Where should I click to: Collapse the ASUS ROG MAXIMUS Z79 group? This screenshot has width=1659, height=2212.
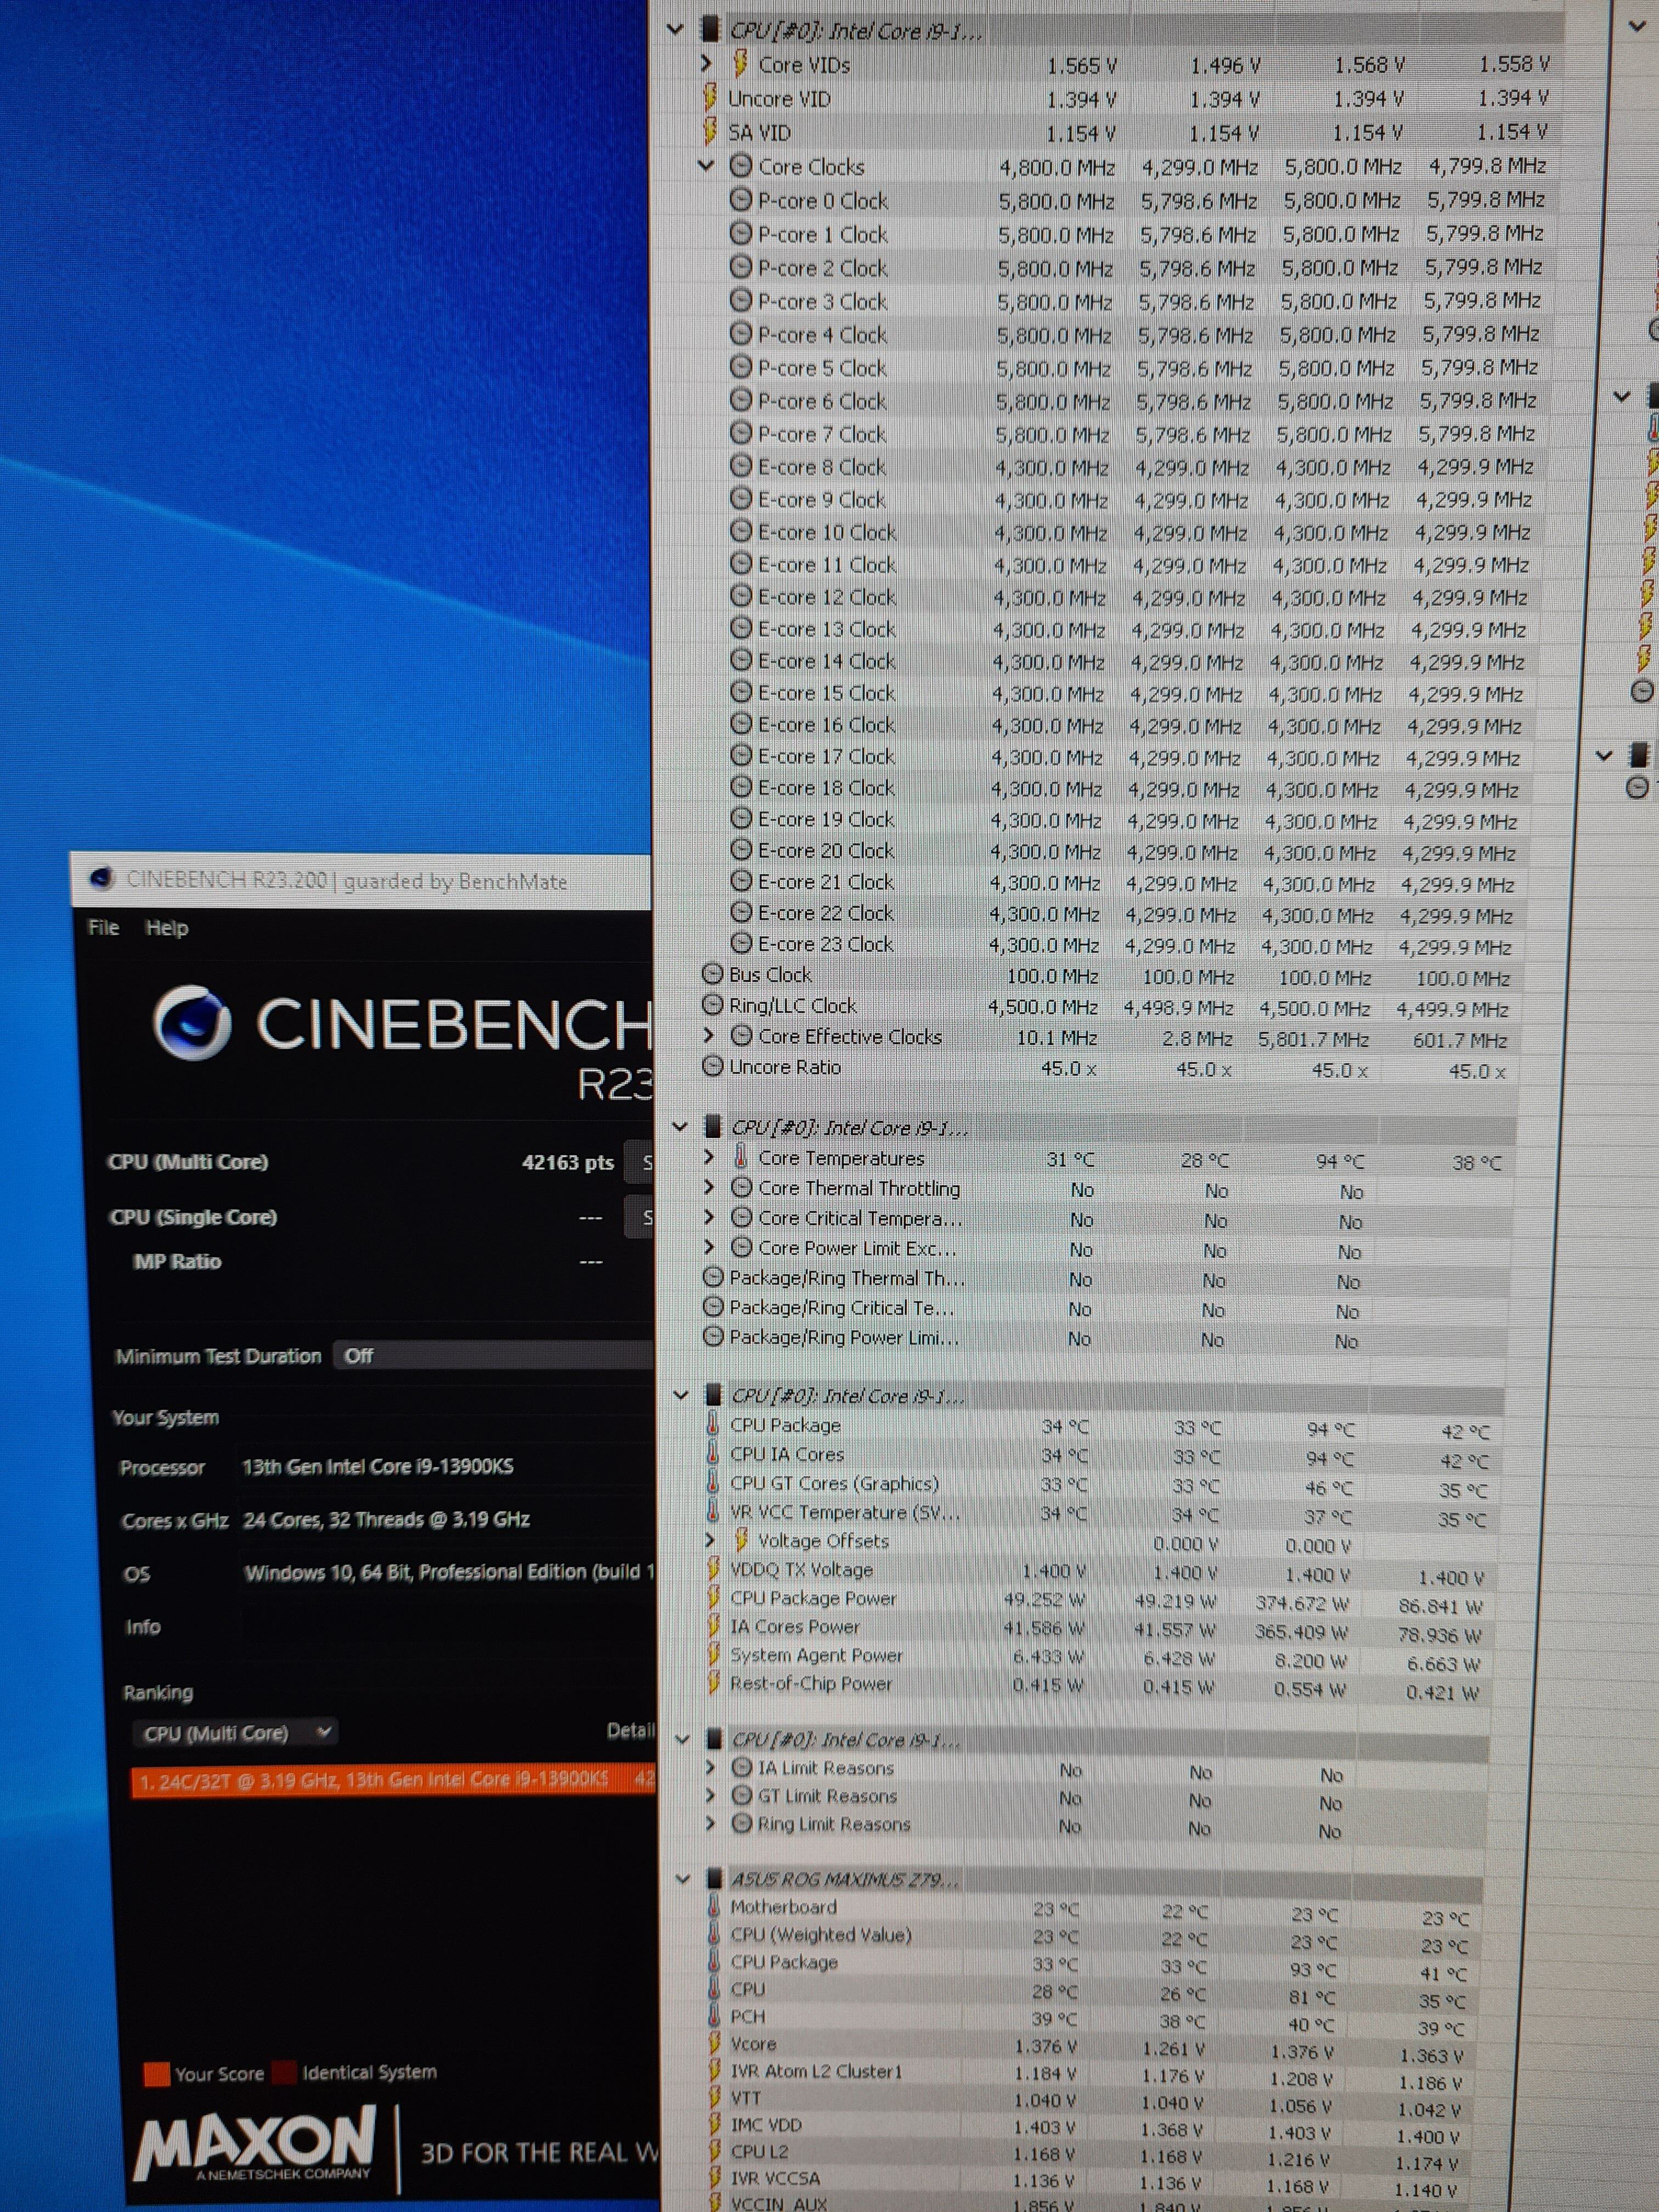pos(682,1878)
